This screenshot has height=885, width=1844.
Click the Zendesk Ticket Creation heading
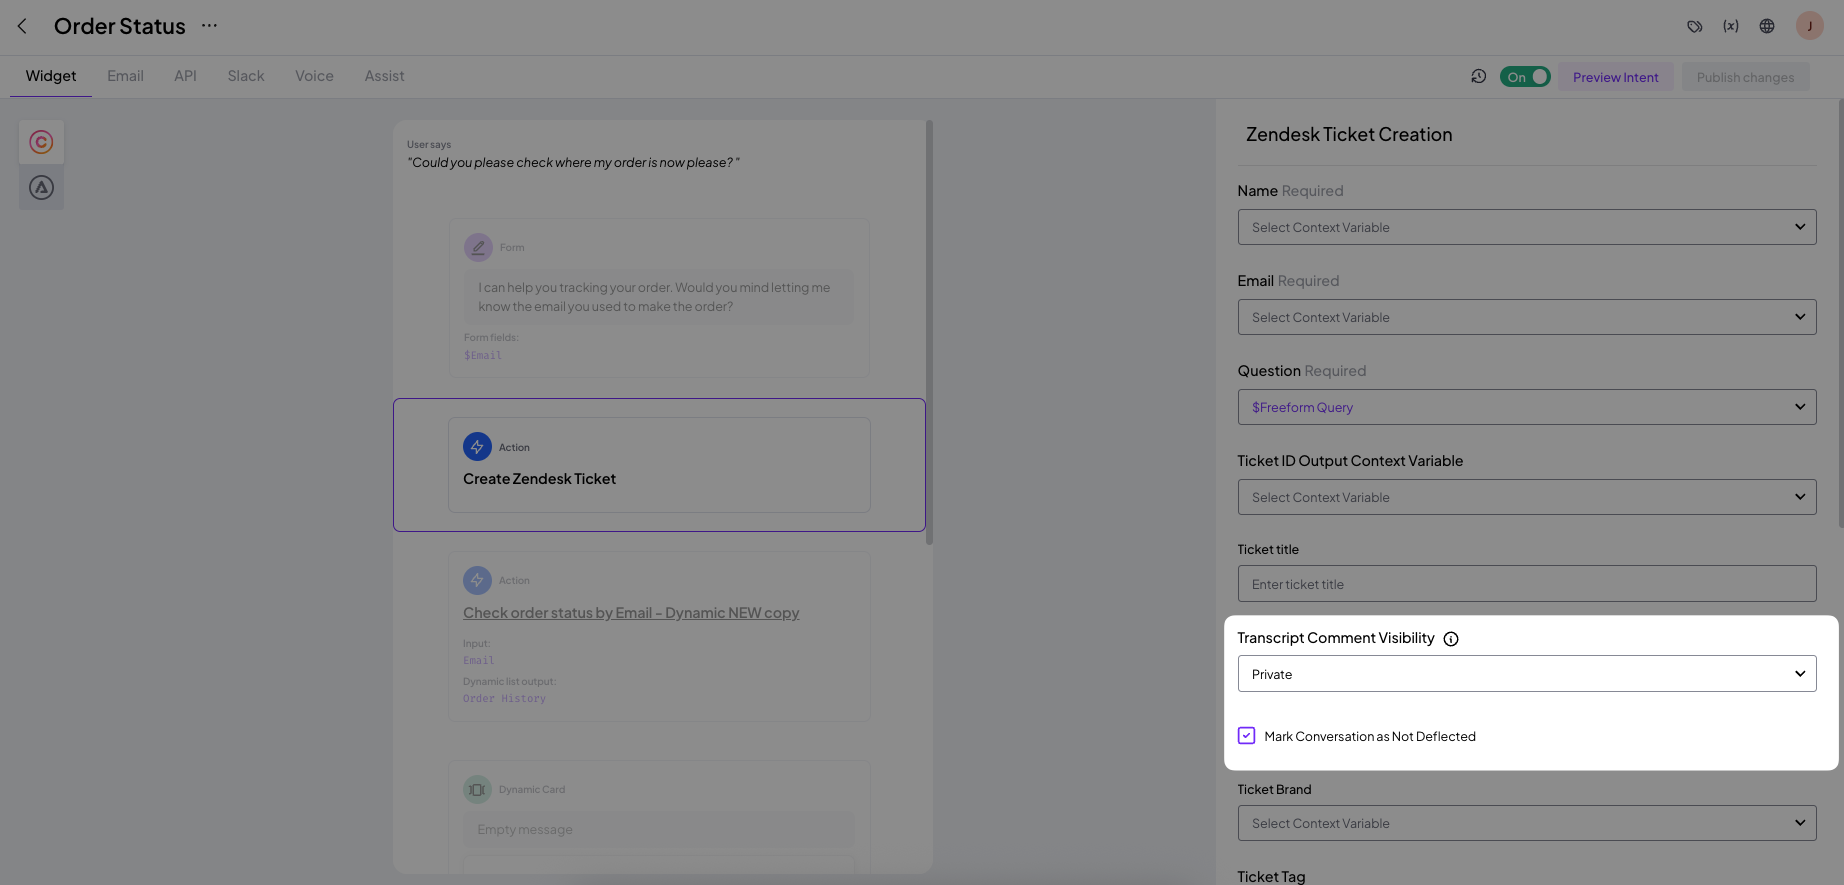[x=1349, y=134]
